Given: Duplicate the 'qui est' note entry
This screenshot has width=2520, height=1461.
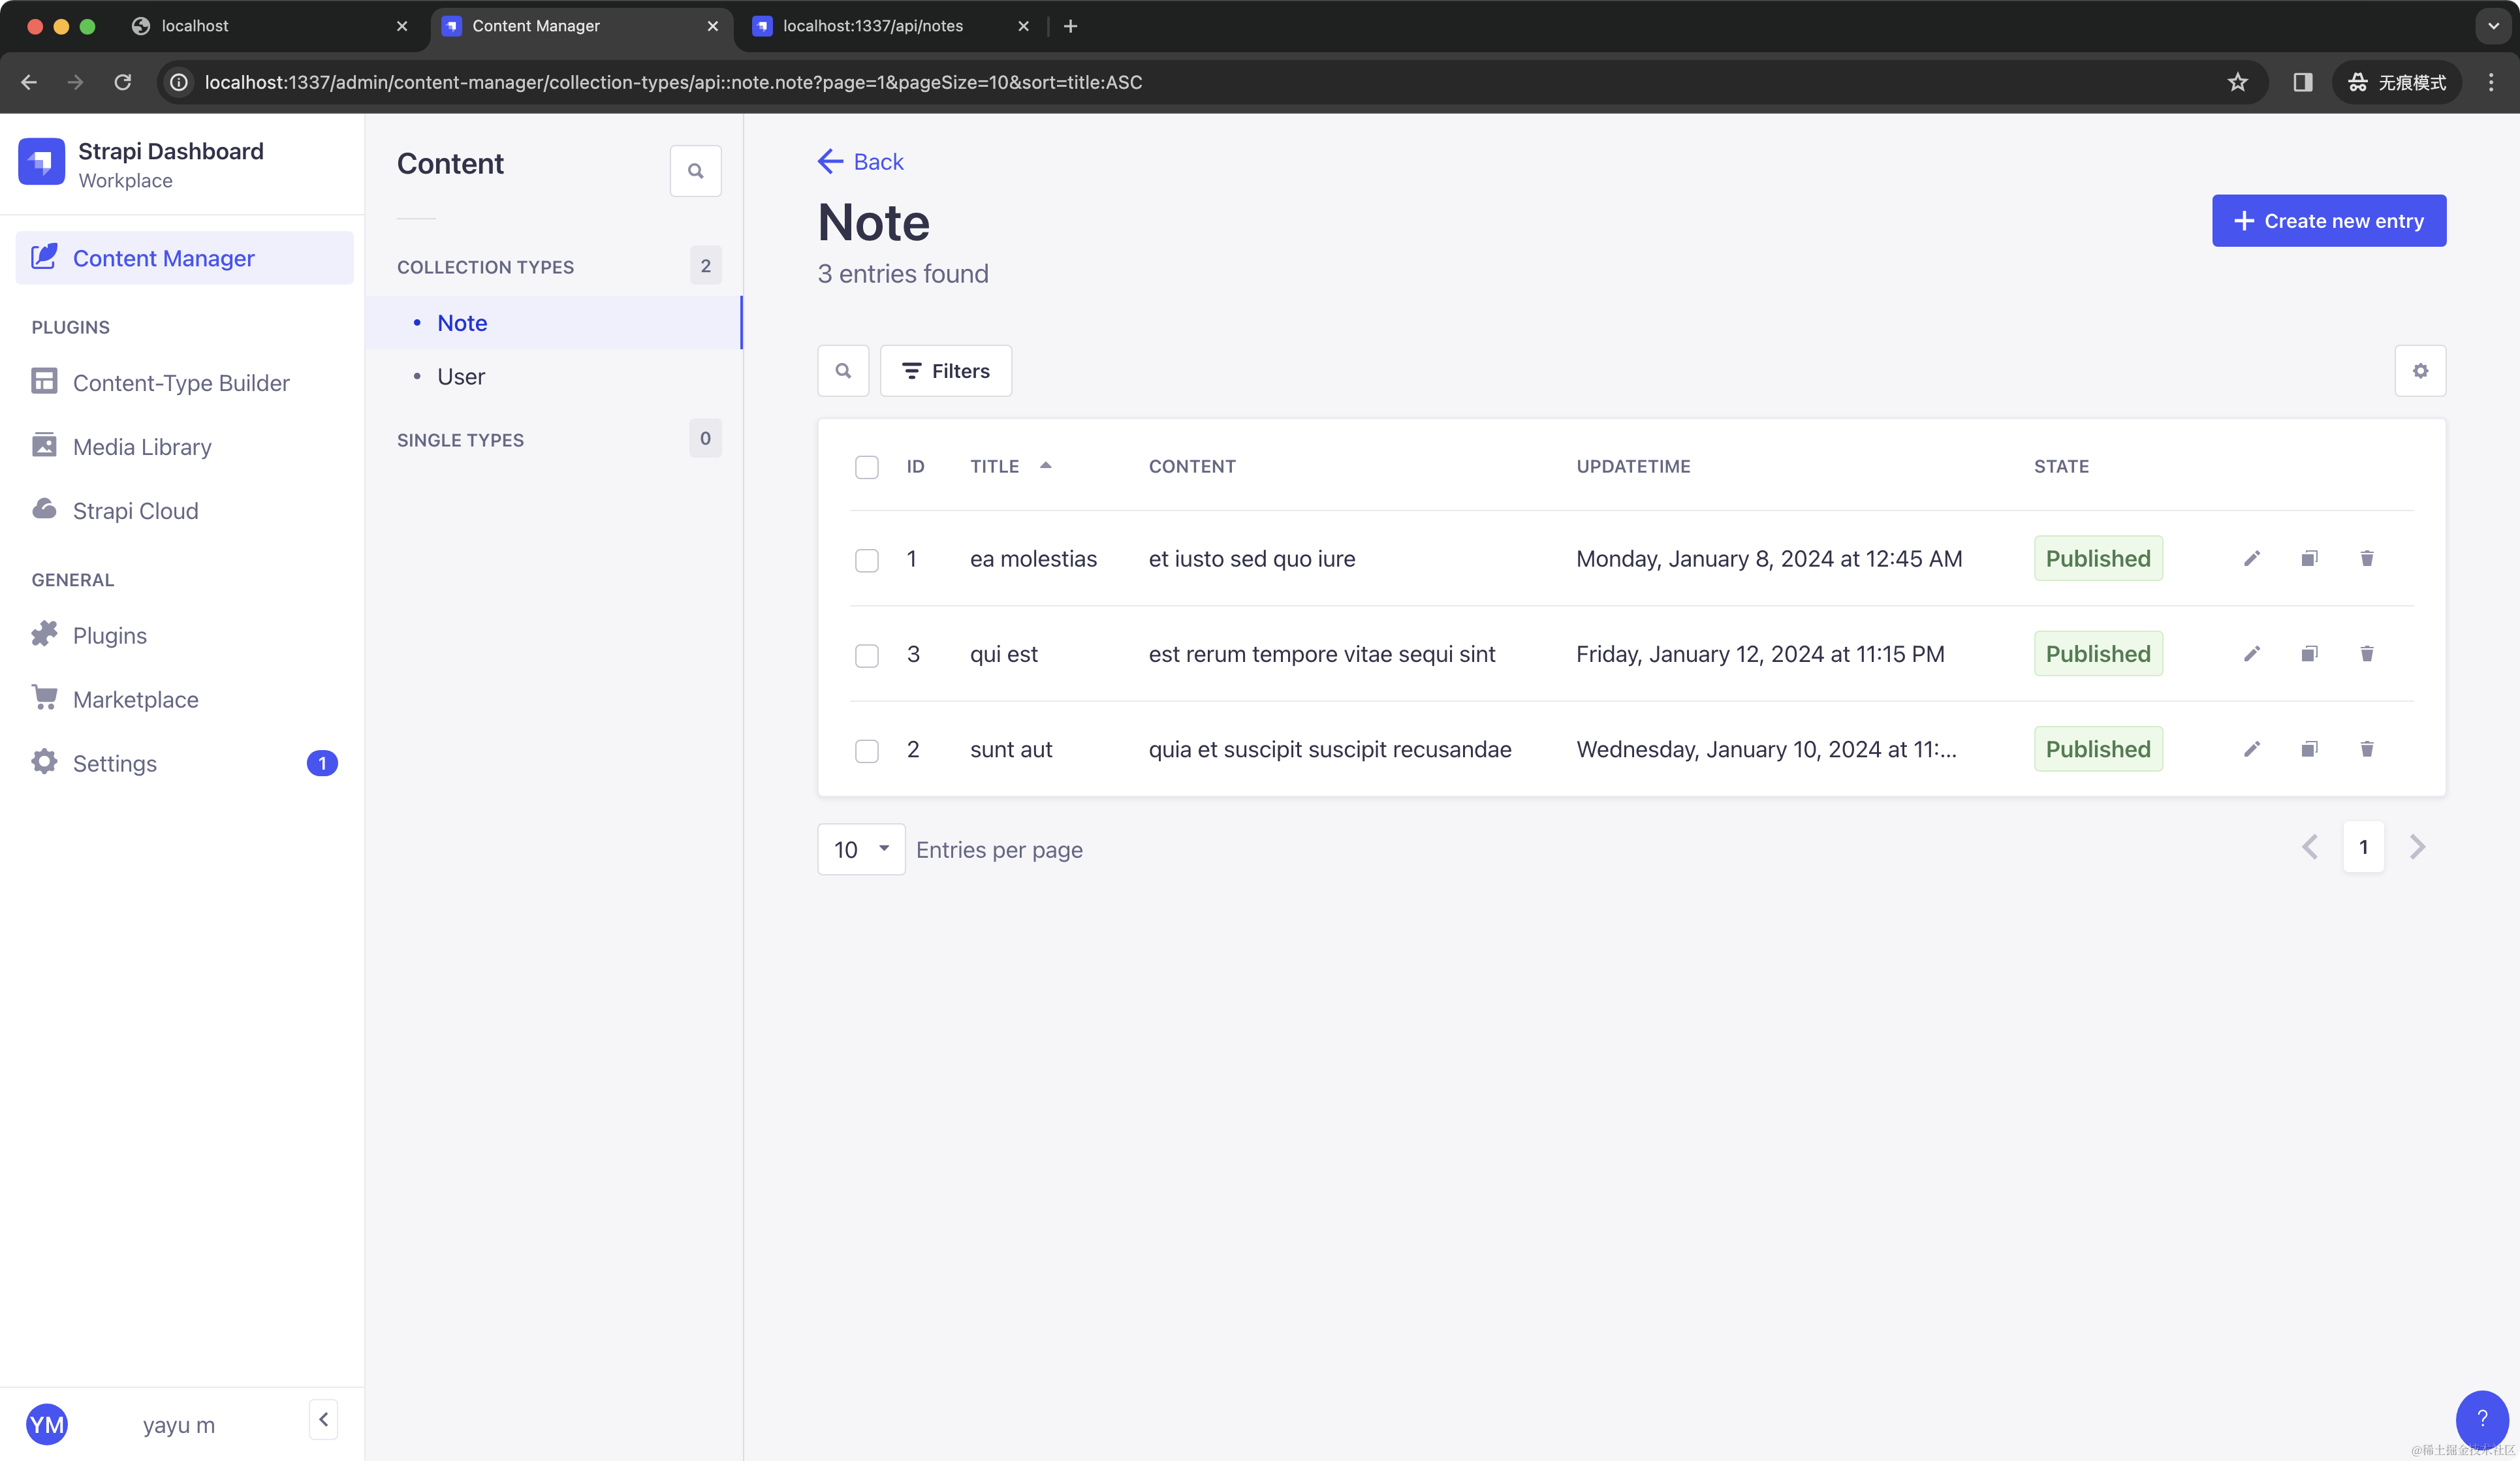Looking at the screenshot, I should click(2309, 654).
